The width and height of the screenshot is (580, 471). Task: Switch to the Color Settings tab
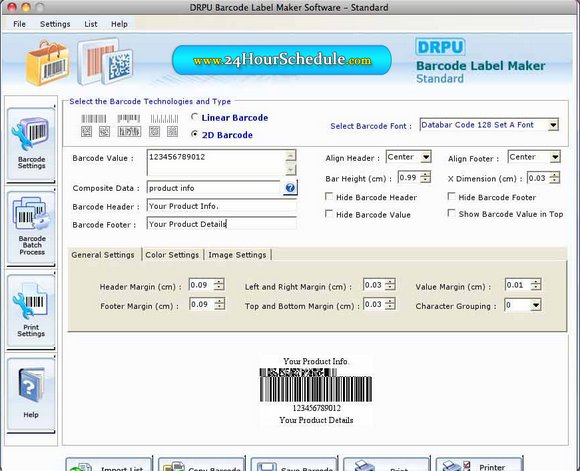(x=172, y=255)
